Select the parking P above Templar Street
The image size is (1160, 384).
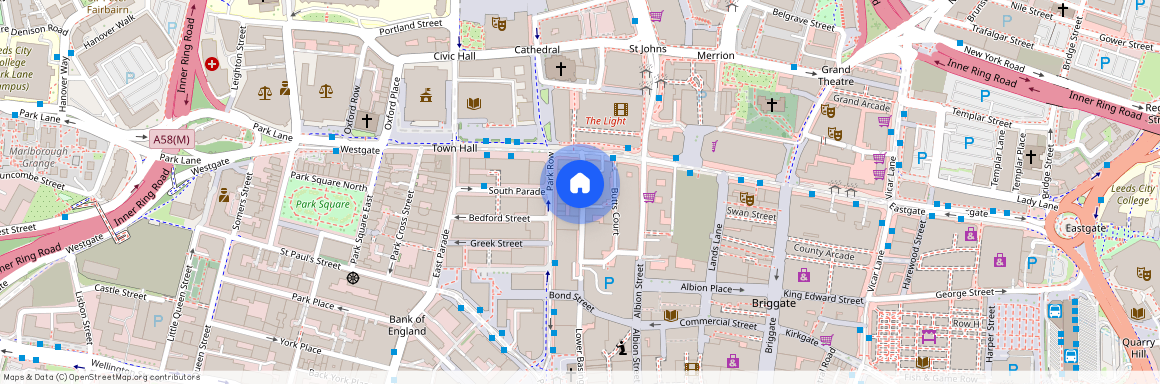click(x=985, y=95)
